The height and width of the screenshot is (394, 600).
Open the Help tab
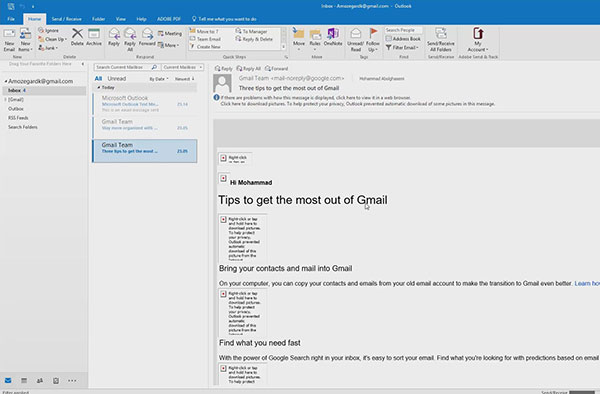[x=142, y=19]
